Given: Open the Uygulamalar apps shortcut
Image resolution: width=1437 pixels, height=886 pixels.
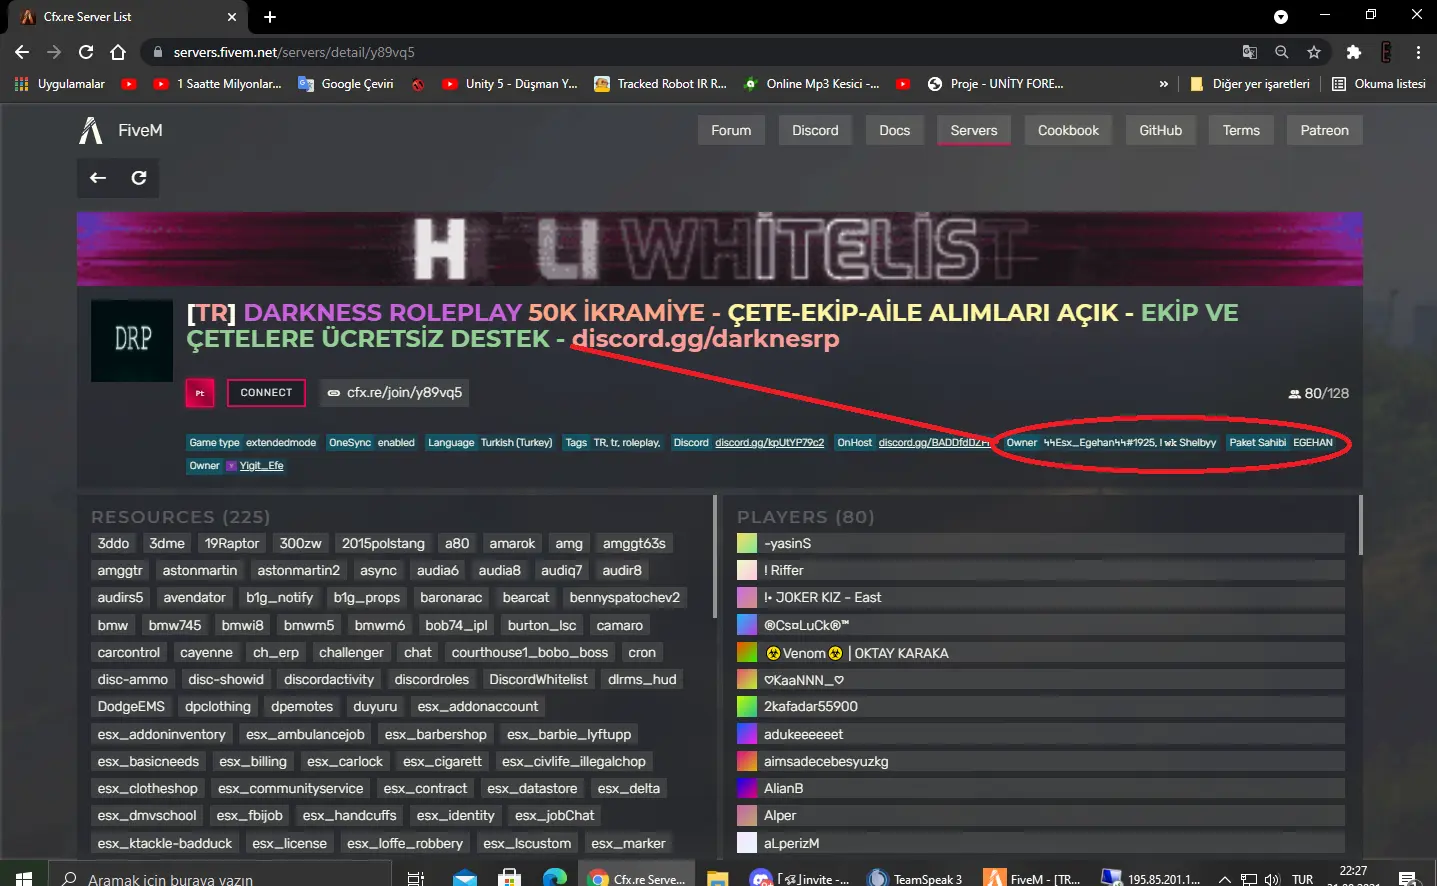Looking at the screenshot, I should (61, 84).
